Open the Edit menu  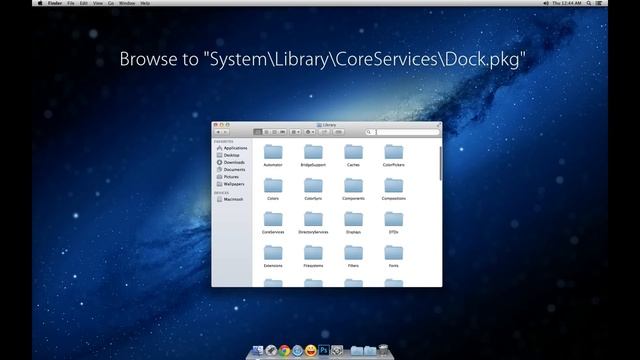click(84, 3)
